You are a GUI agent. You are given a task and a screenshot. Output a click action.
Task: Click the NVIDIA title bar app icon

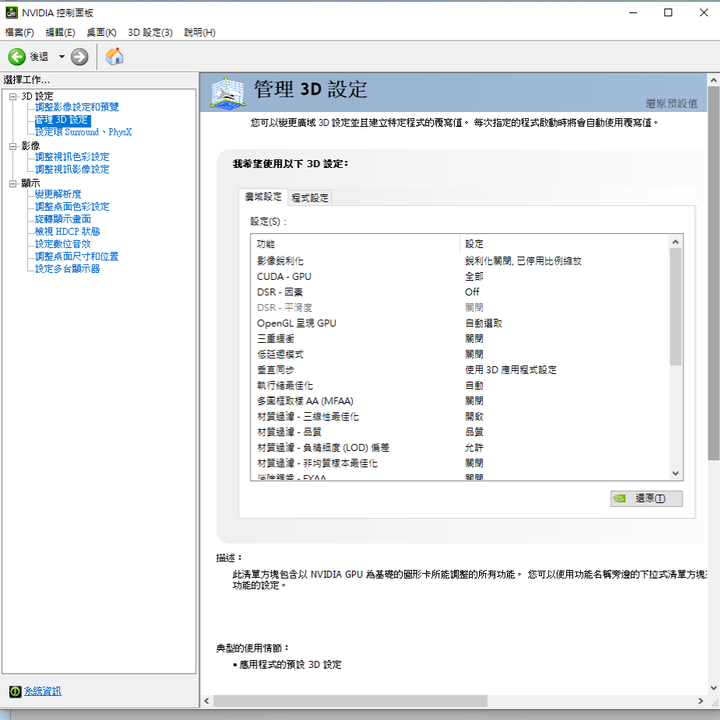tap(11, 12)
